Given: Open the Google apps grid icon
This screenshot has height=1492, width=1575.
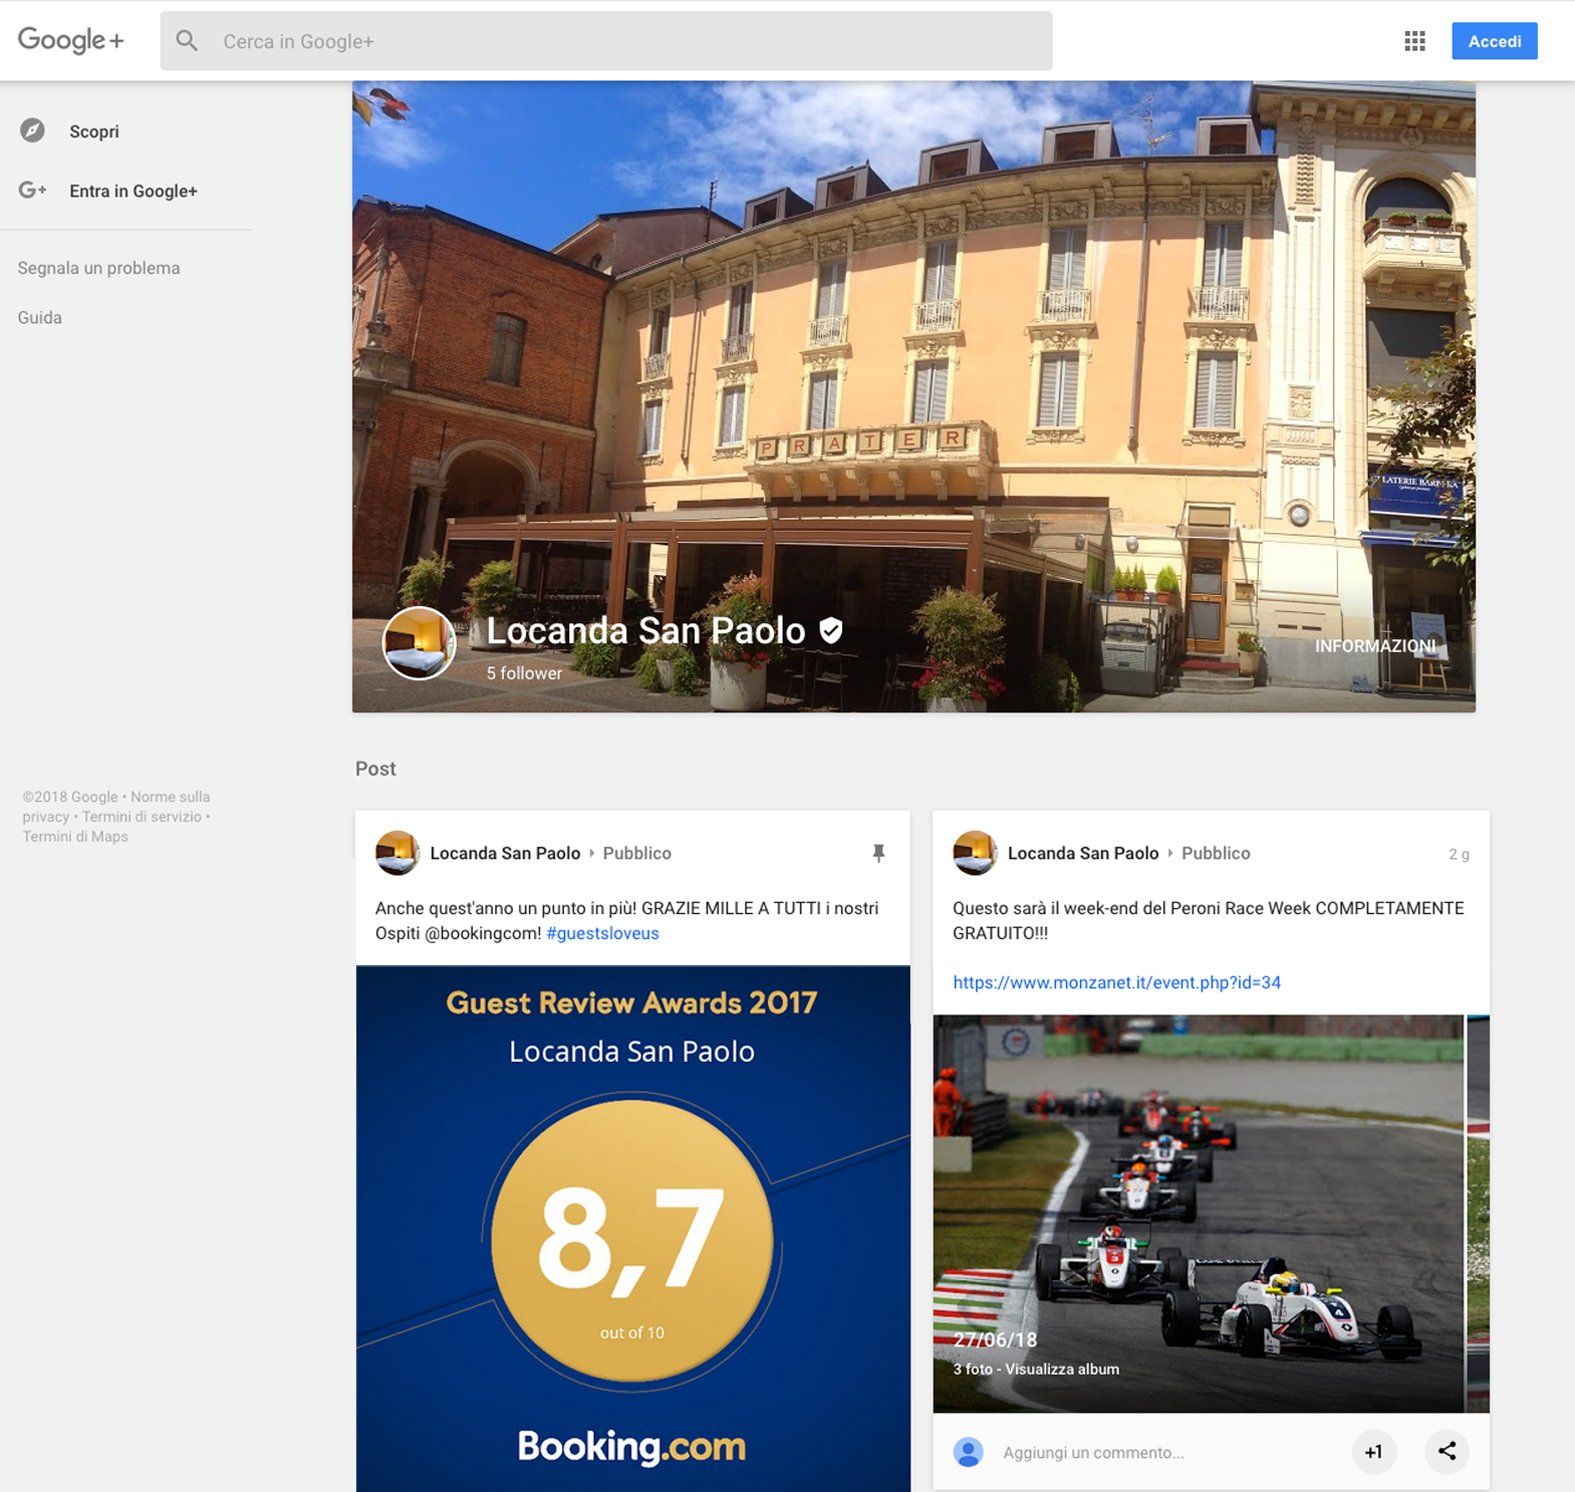Looking at the screenshot, I should click(1414, 41).
